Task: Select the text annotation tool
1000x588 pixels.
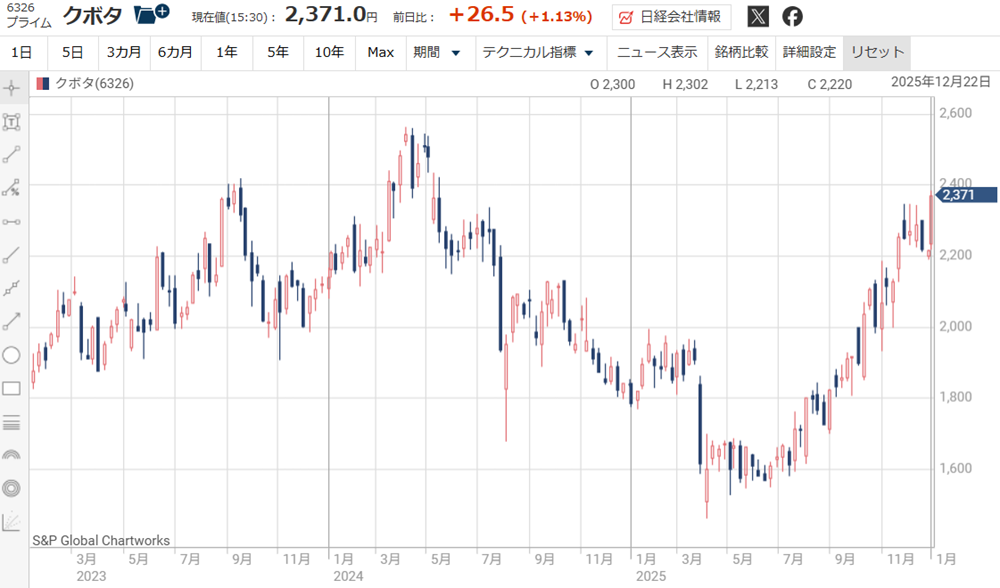Action: click(12, 122)
